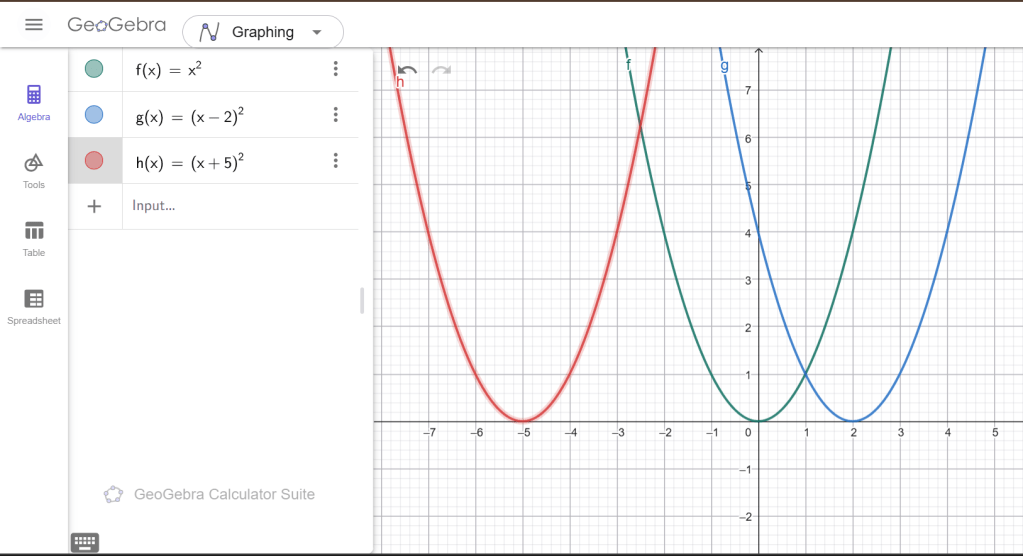The height and width of the screenshot is (556, 1023).
Task: Toggle visibility of function f(x)
Action: point(94,69)
